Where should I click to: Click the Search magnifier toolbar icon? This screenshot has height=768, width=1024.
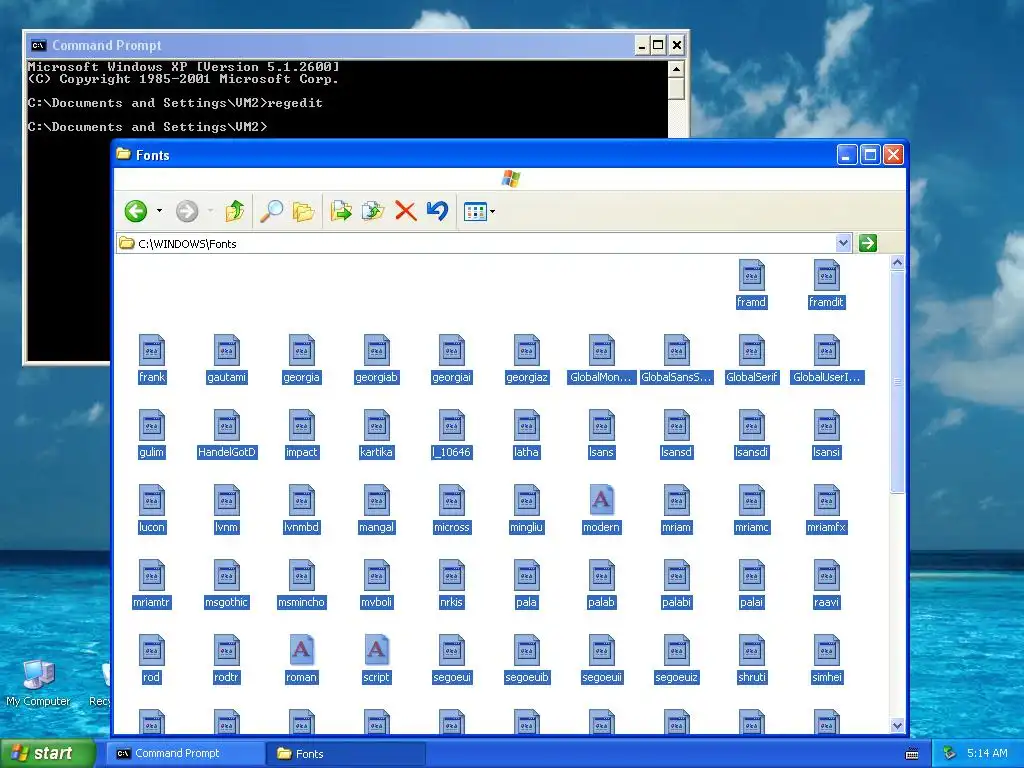pos(271,211)
